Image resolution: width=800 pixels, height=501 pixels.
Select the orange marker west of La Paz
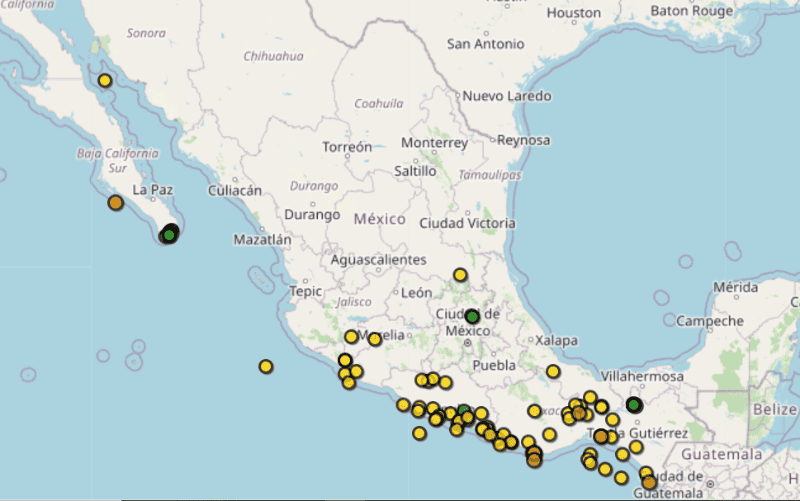[116, 203]
